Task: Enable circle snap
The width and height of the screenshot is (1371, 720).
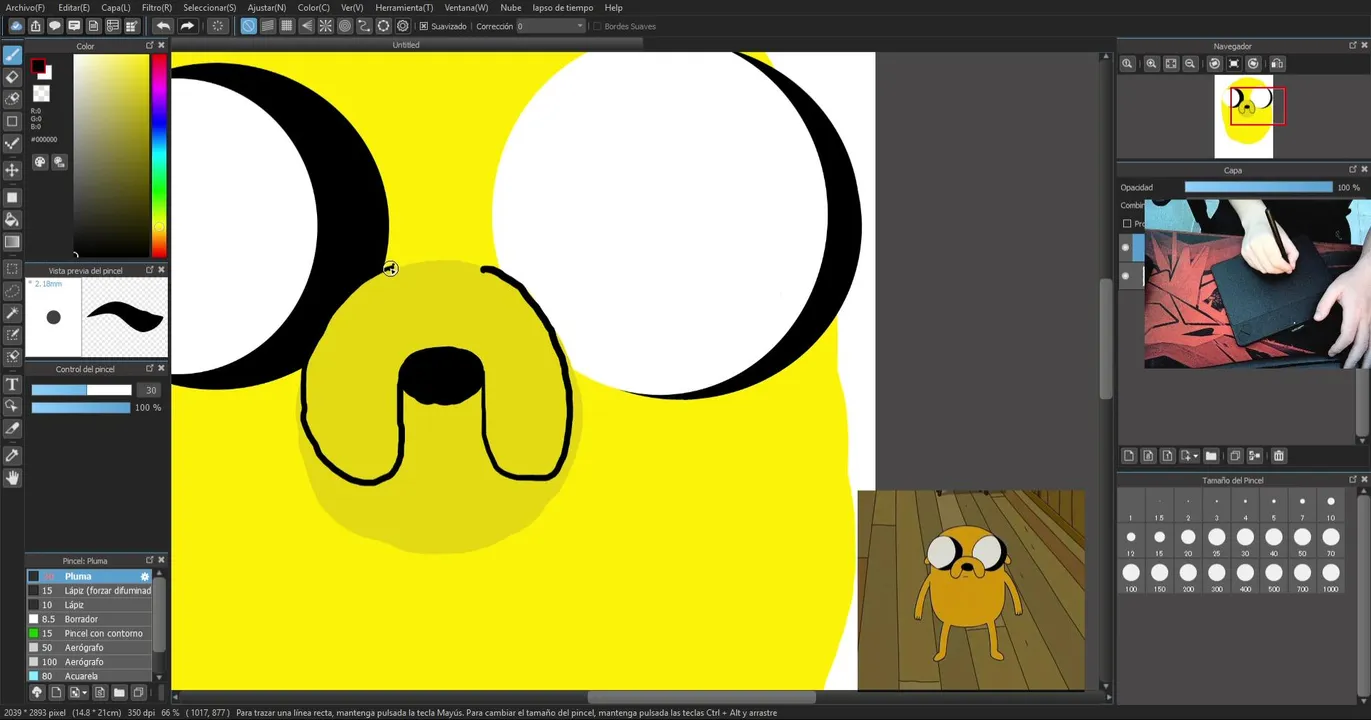Action: pos(345,26)
